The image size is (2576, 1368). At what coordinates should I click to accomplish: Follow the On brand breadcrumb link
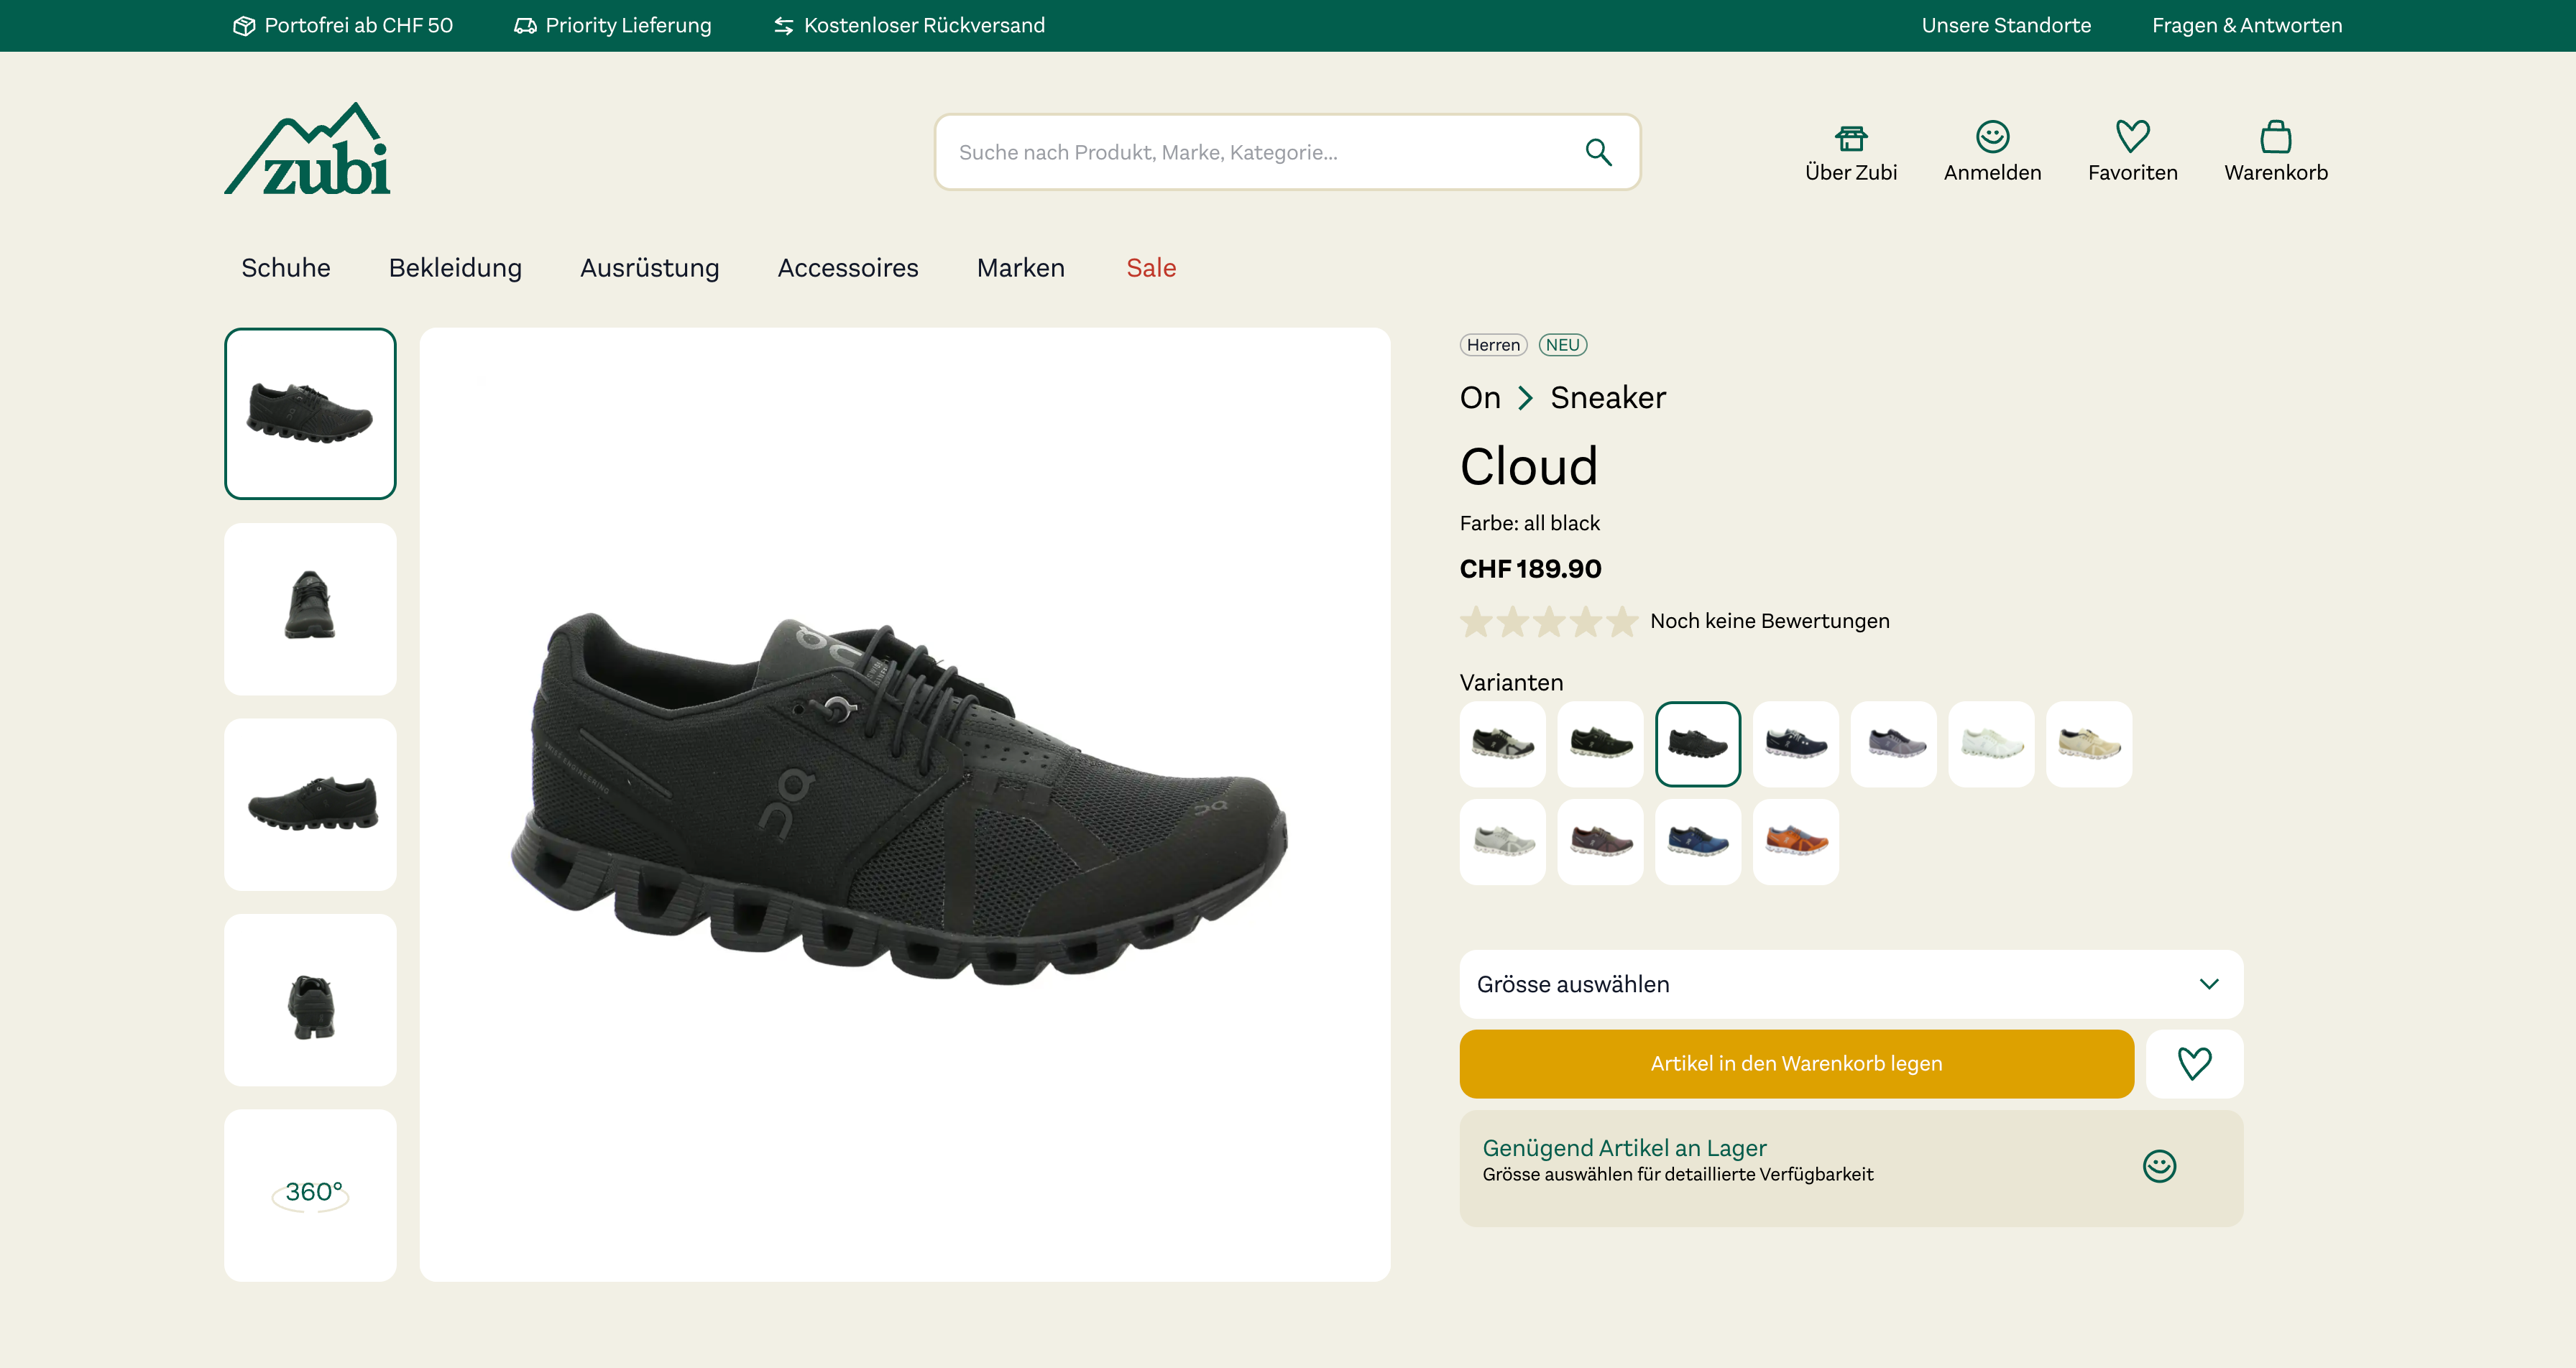click(1479, 398)
